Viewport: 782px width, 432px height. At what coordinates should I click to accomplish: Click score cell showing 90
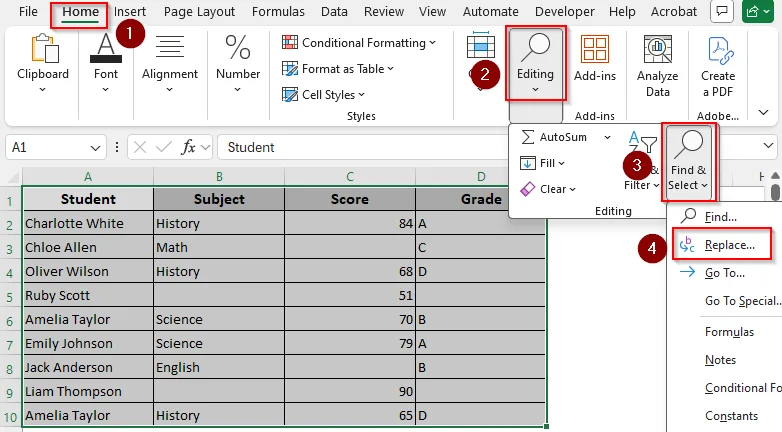pos(350,392)
